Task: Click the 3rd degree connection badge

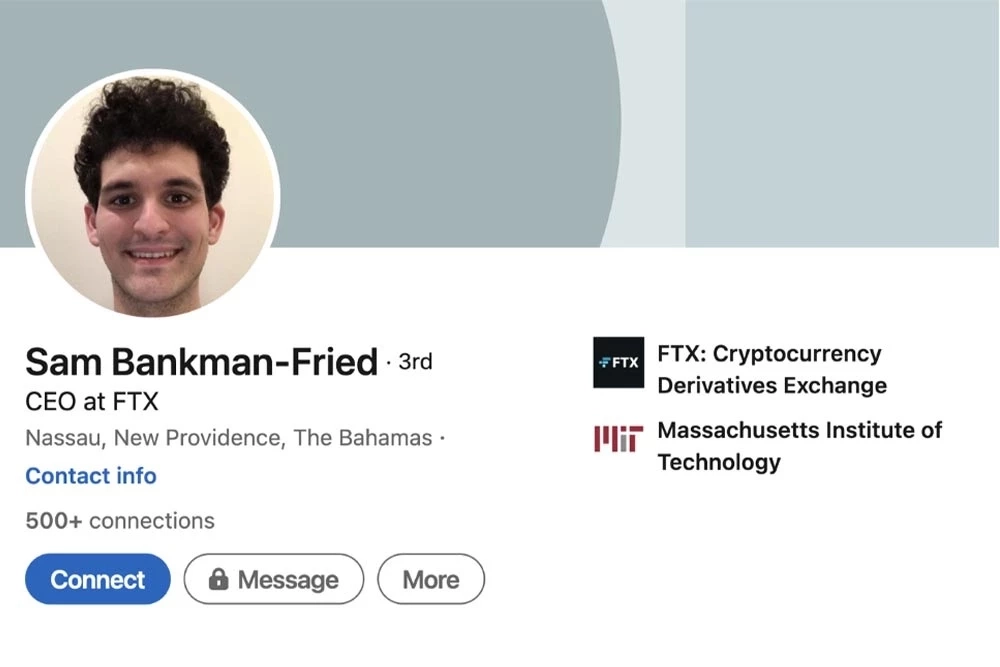Action: point(415,361)
